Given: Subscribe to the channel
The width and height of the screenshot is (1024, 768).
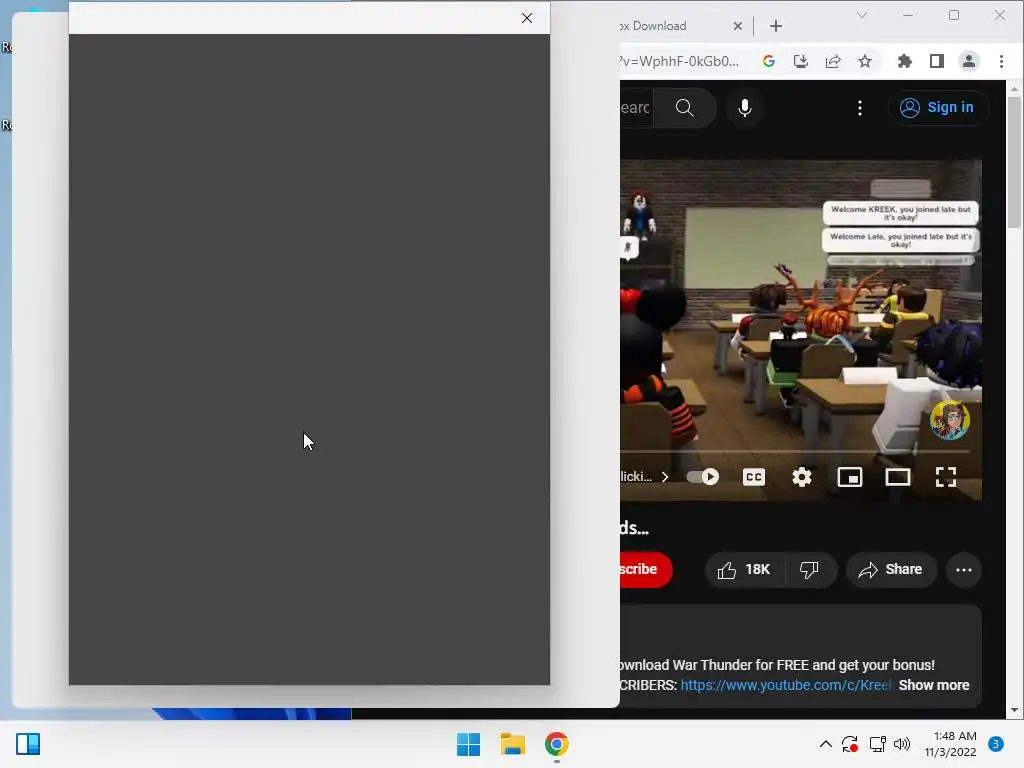Looking at the screenshot, I should click(645, 569).
